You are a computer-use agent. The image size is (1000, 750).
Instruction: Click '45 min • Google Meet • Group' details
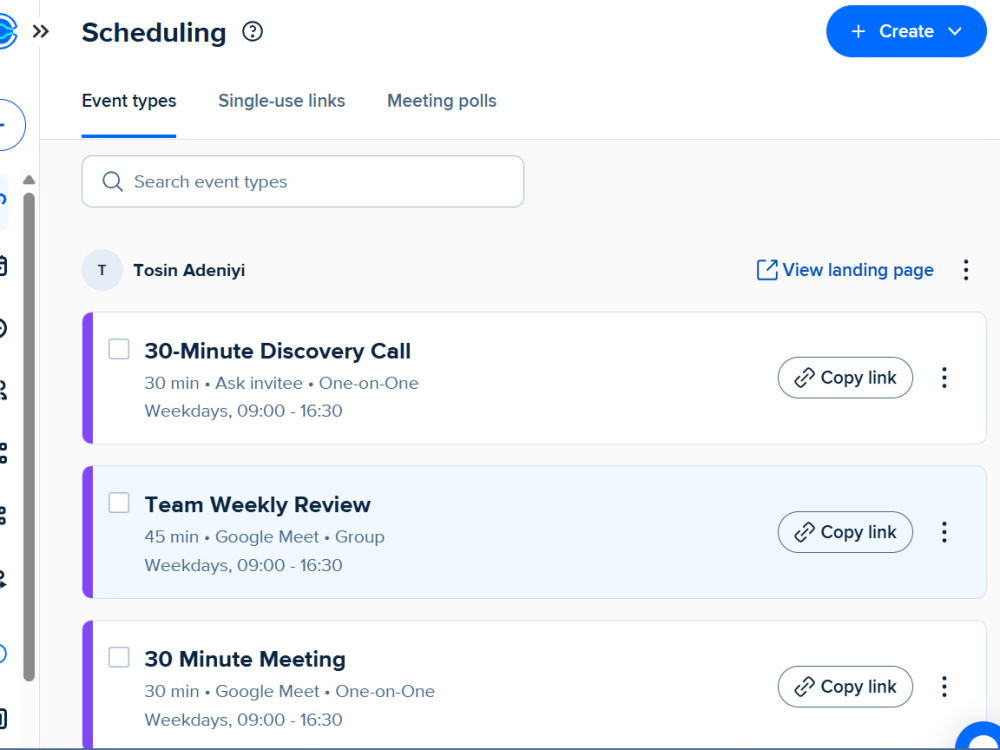click(x=264, y=537)
